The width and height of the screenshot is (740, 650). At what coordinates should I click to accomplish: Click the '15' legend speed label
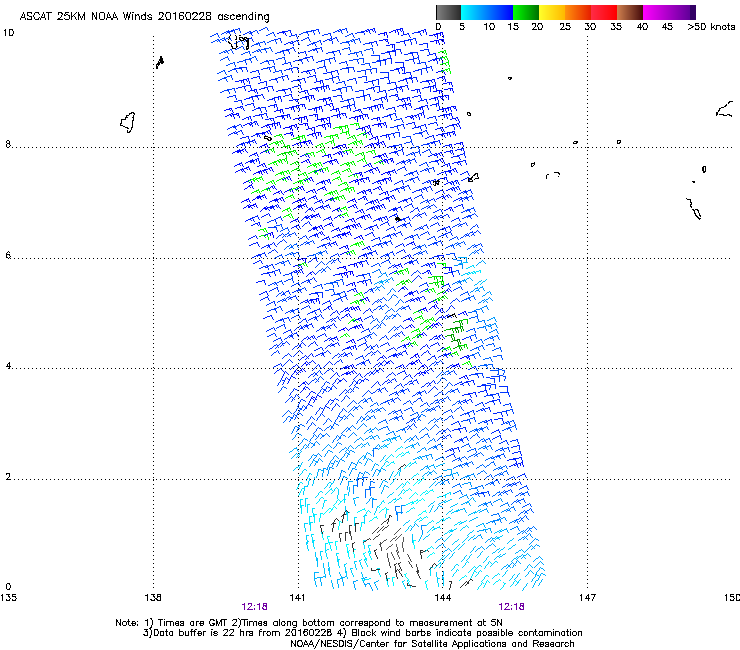coord(513,27)
